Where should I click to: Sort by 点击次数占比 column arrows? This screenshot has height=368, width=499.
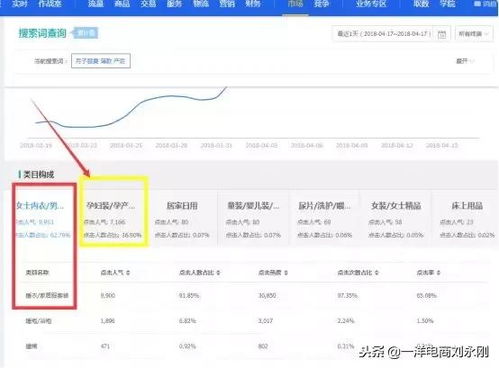[376, 273]
